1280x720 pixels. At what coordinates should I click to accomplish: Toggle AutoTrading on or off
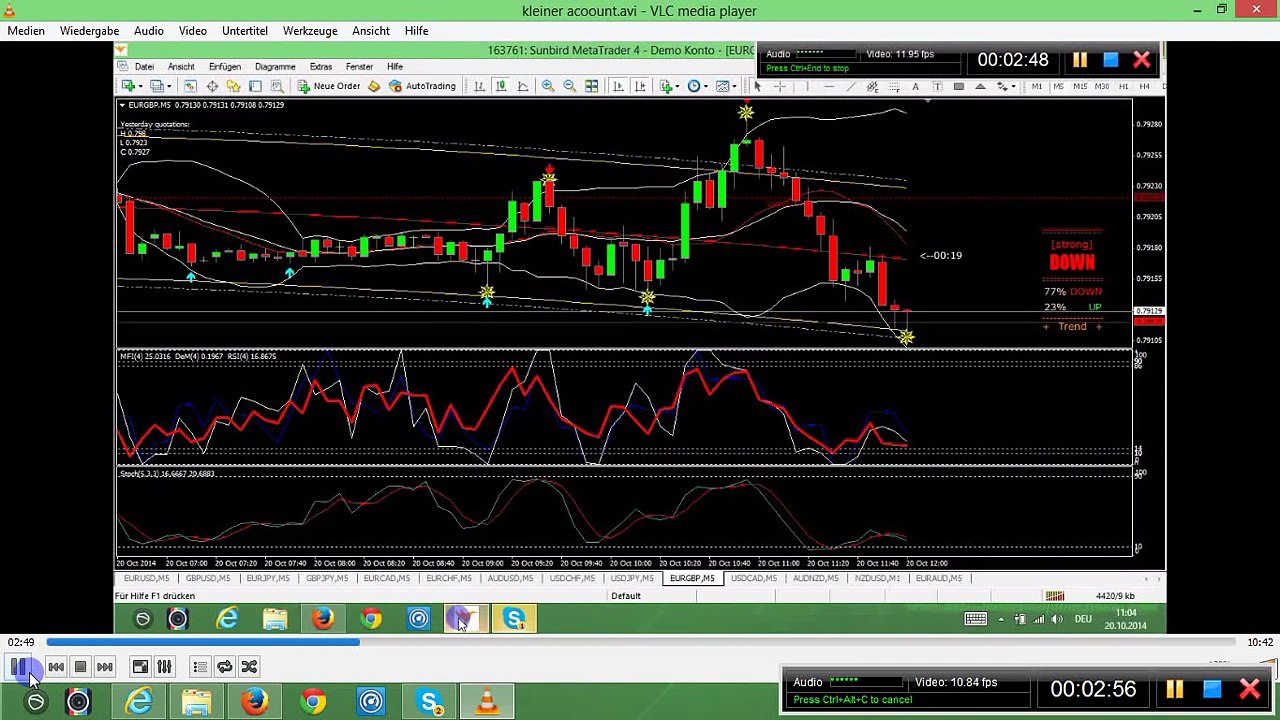click(x=423, y=86)
